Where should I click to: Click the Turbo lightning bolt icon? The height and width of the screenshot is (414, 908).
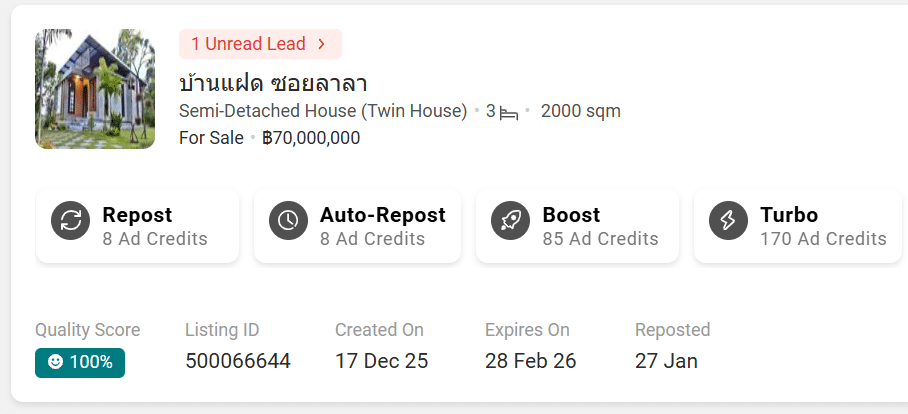click(728, 221)
